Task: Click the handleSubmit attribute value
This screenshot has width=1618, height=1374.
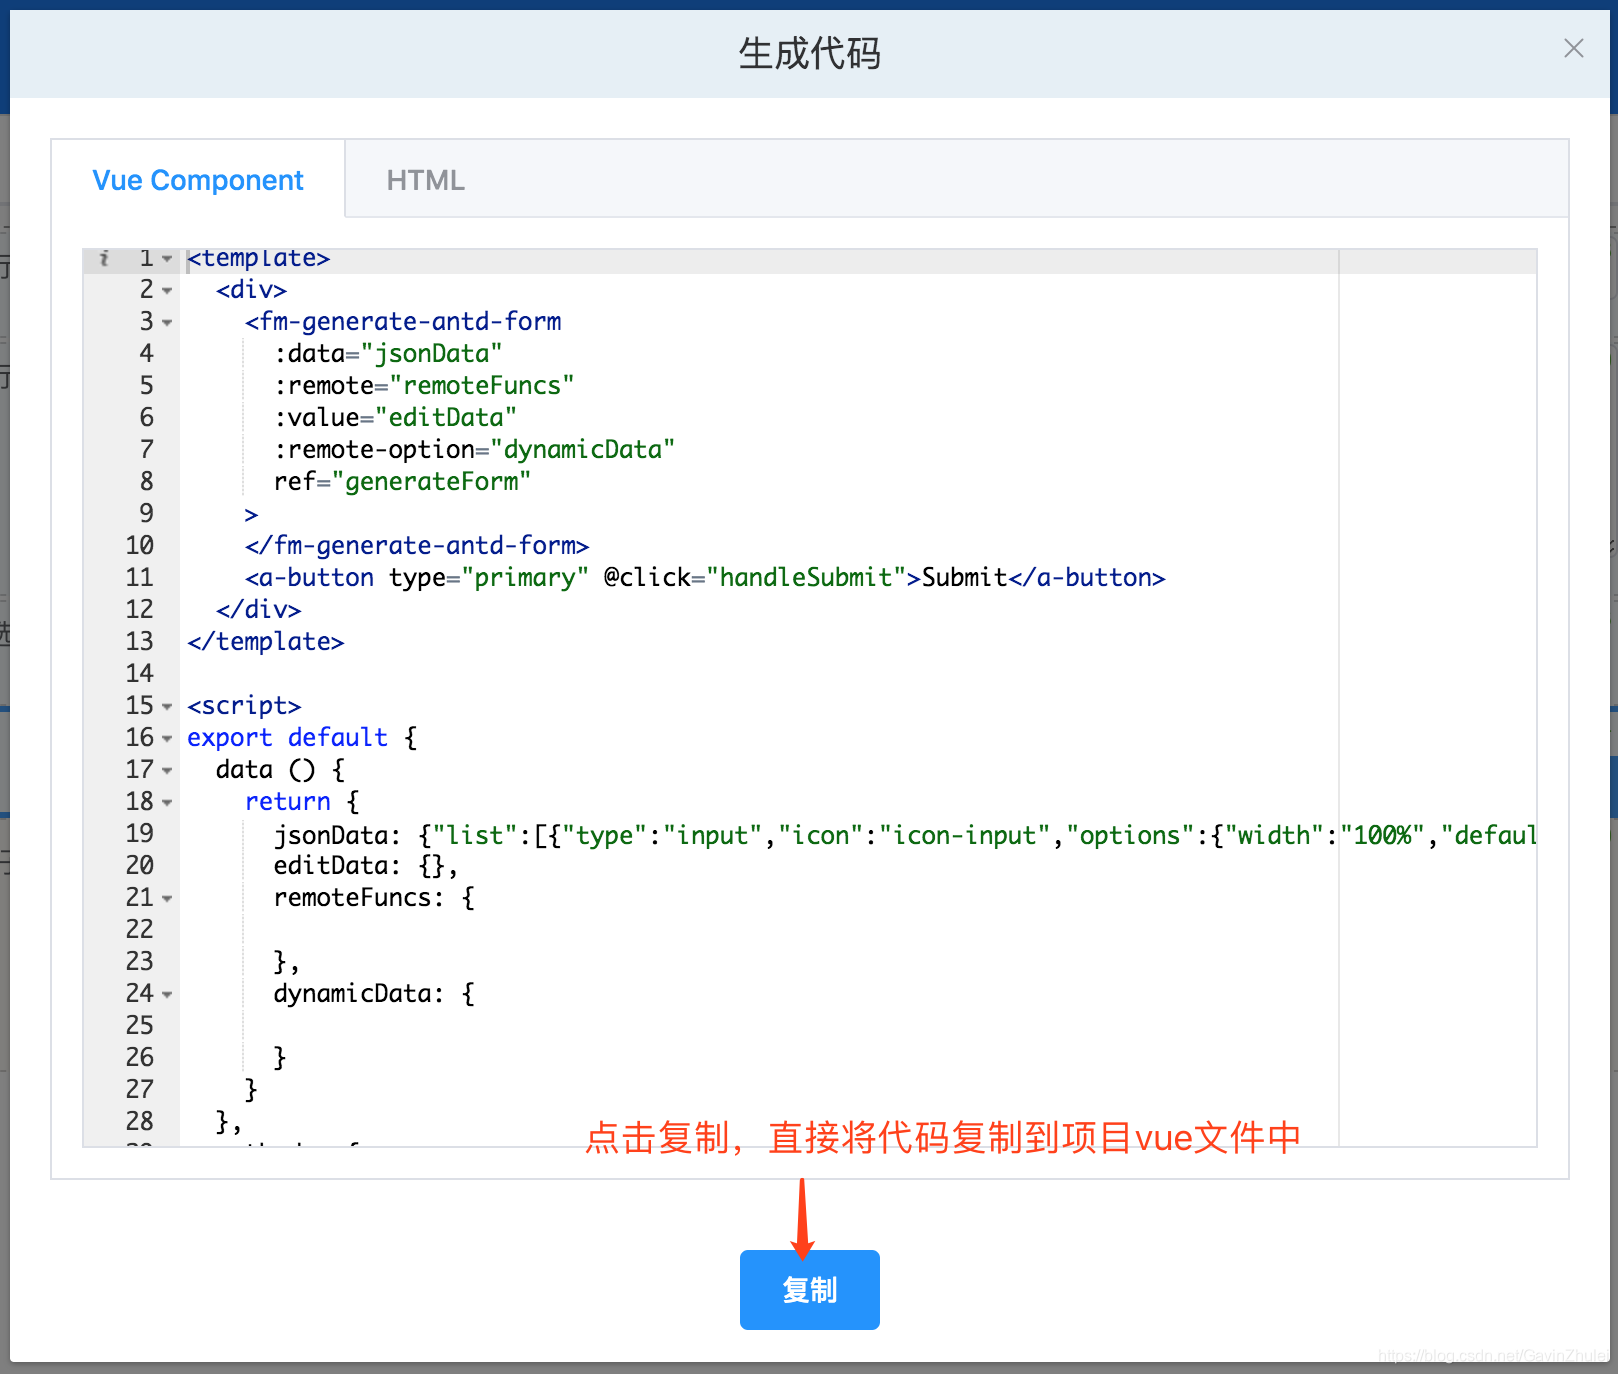Action: 806,577
